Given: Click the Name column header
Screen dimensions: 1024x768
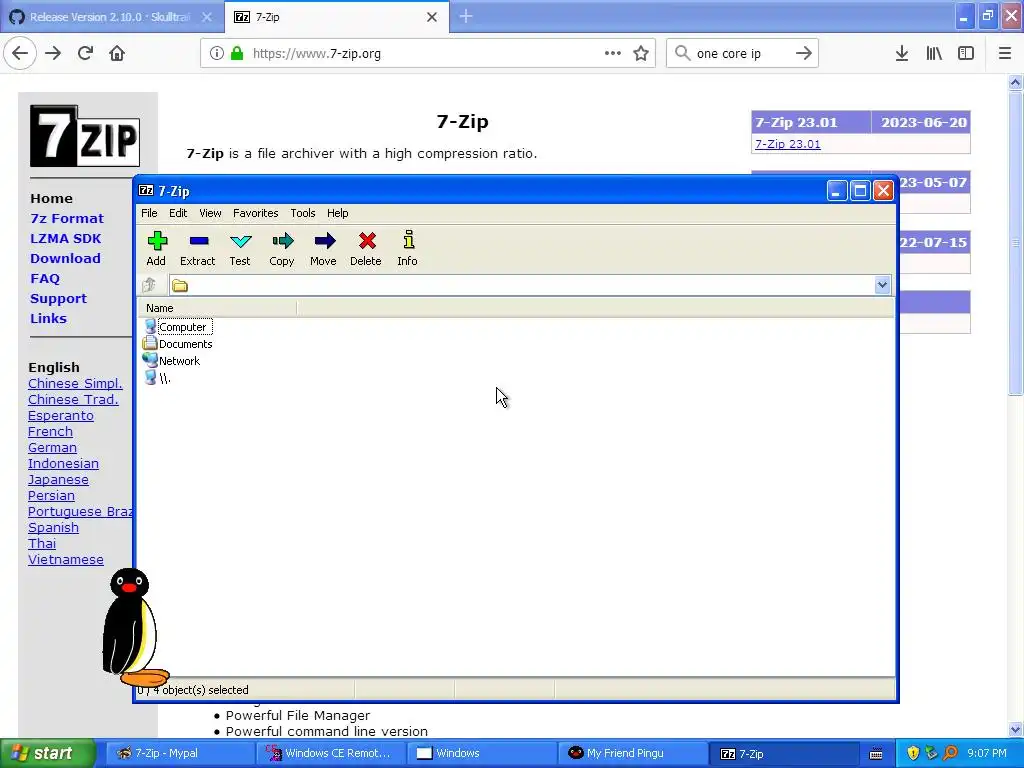Looking at the screenshot, I should pyautogui.click(x=217, y=308).
